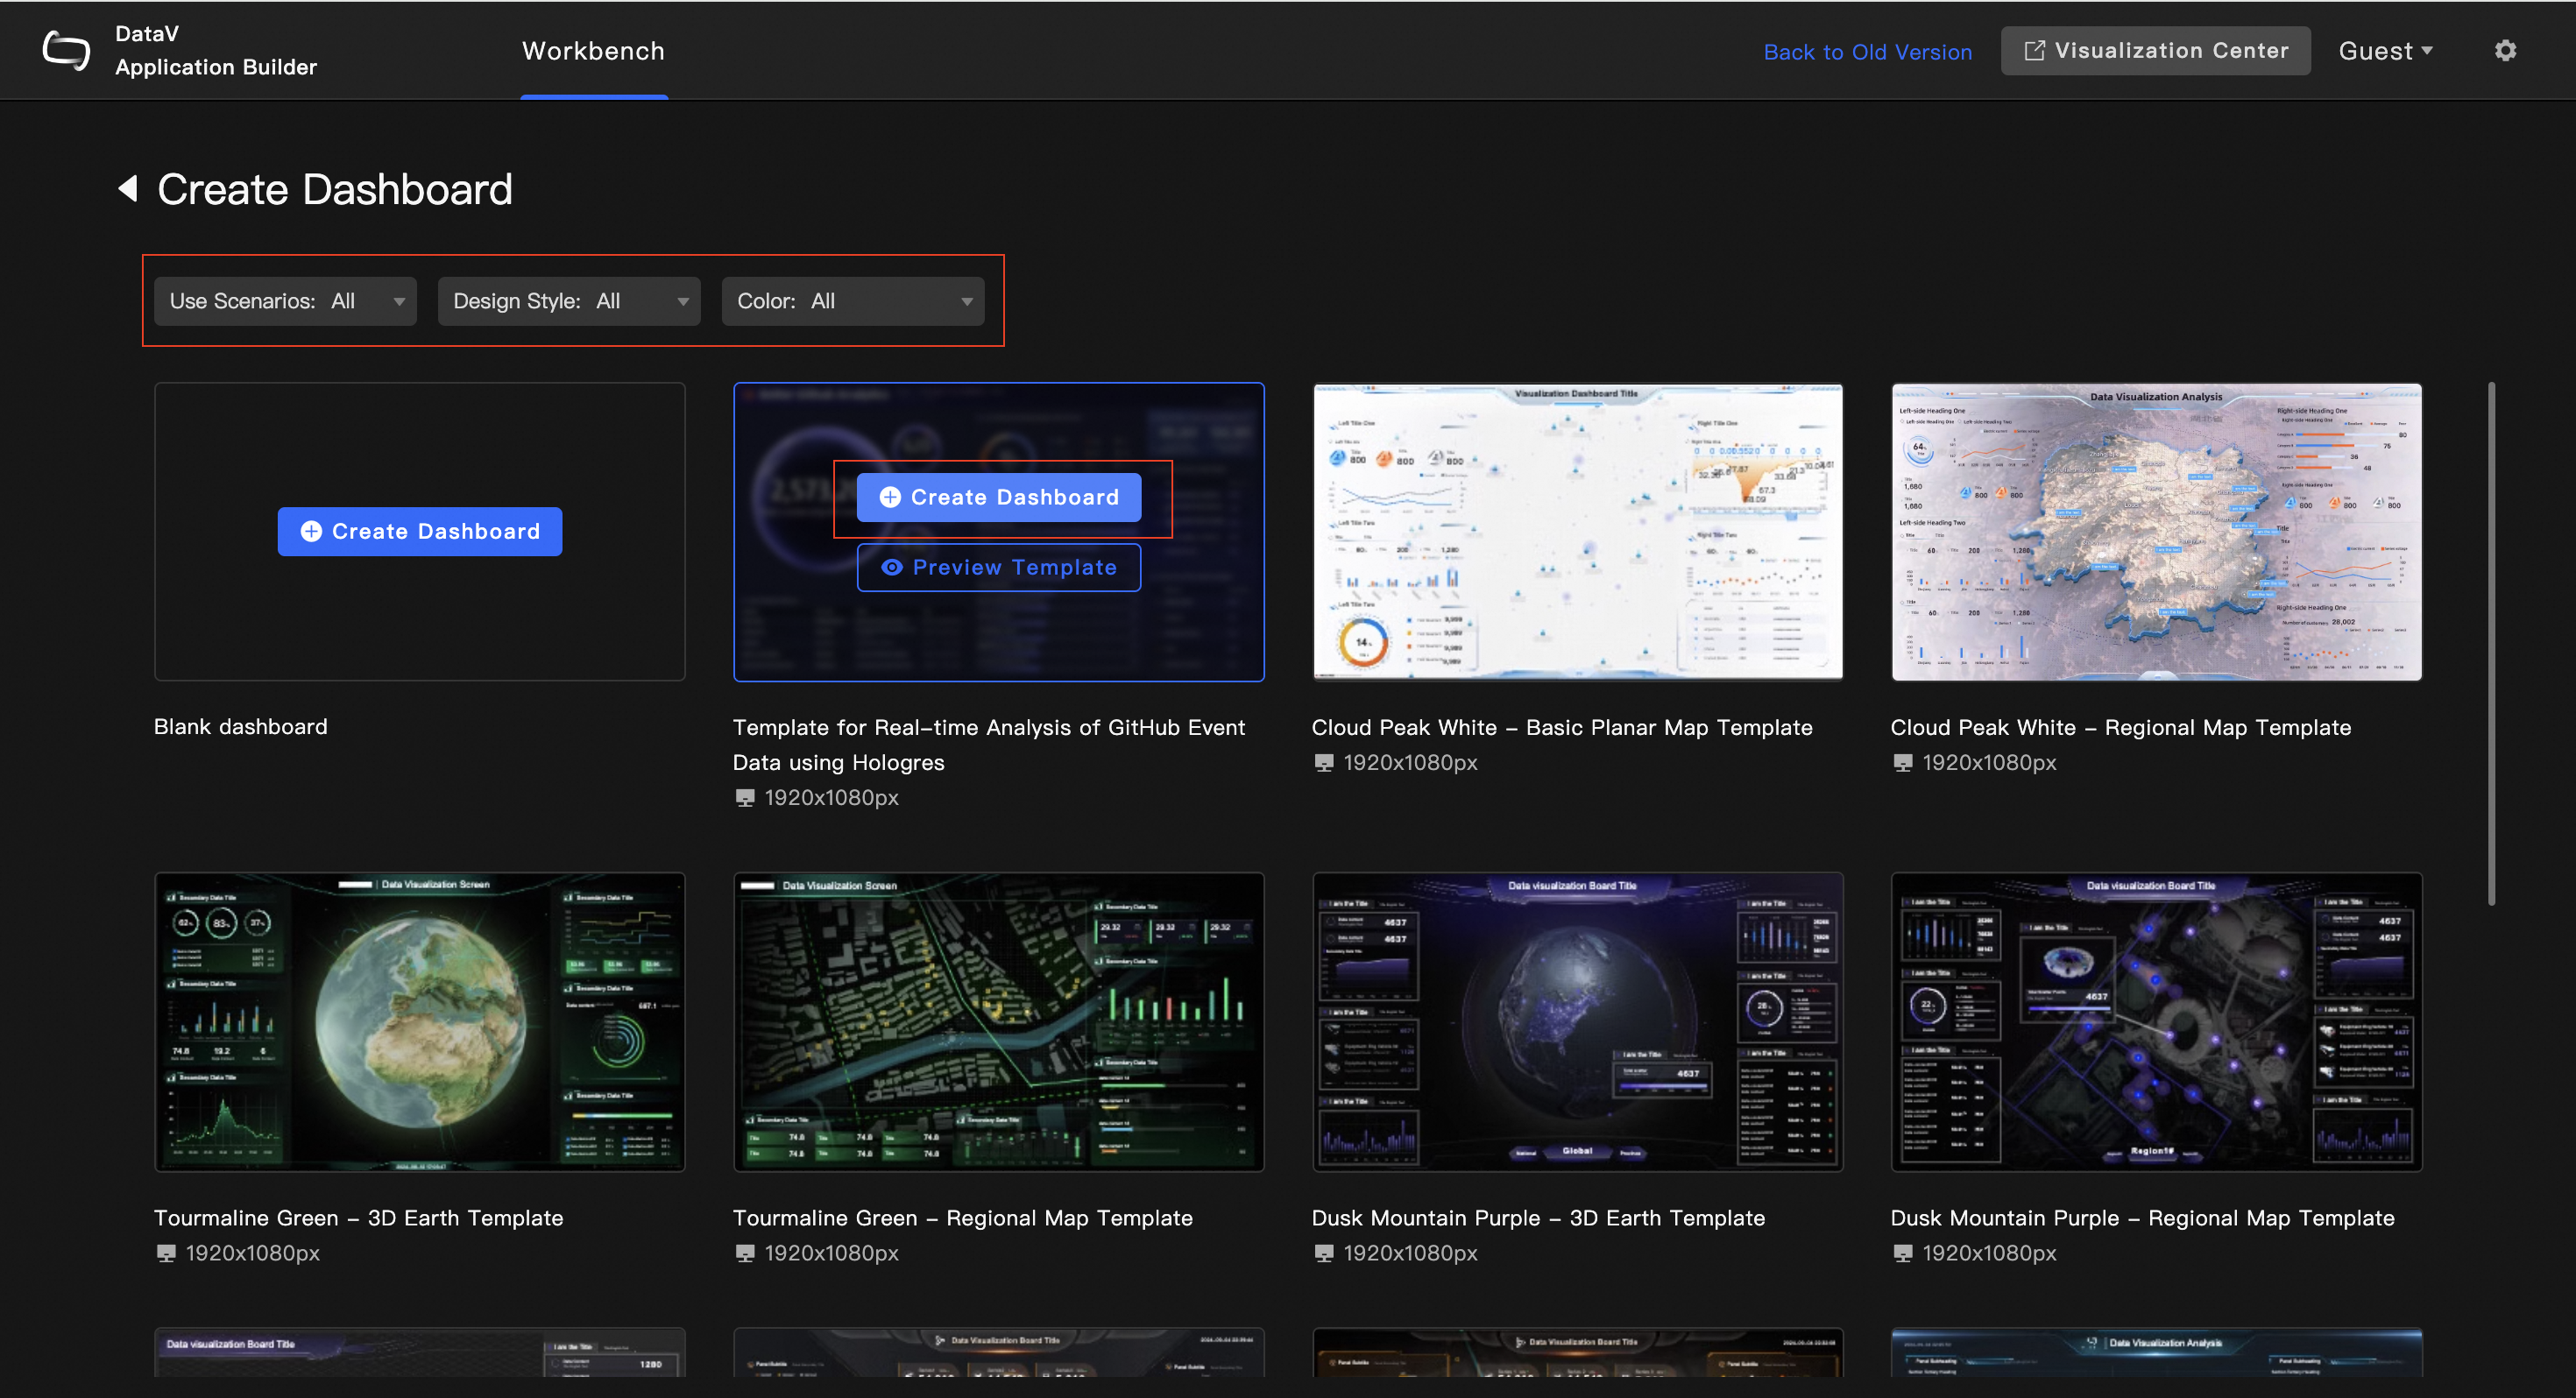Click the template list vertical scrollbar

click(x=2490, y=645)
